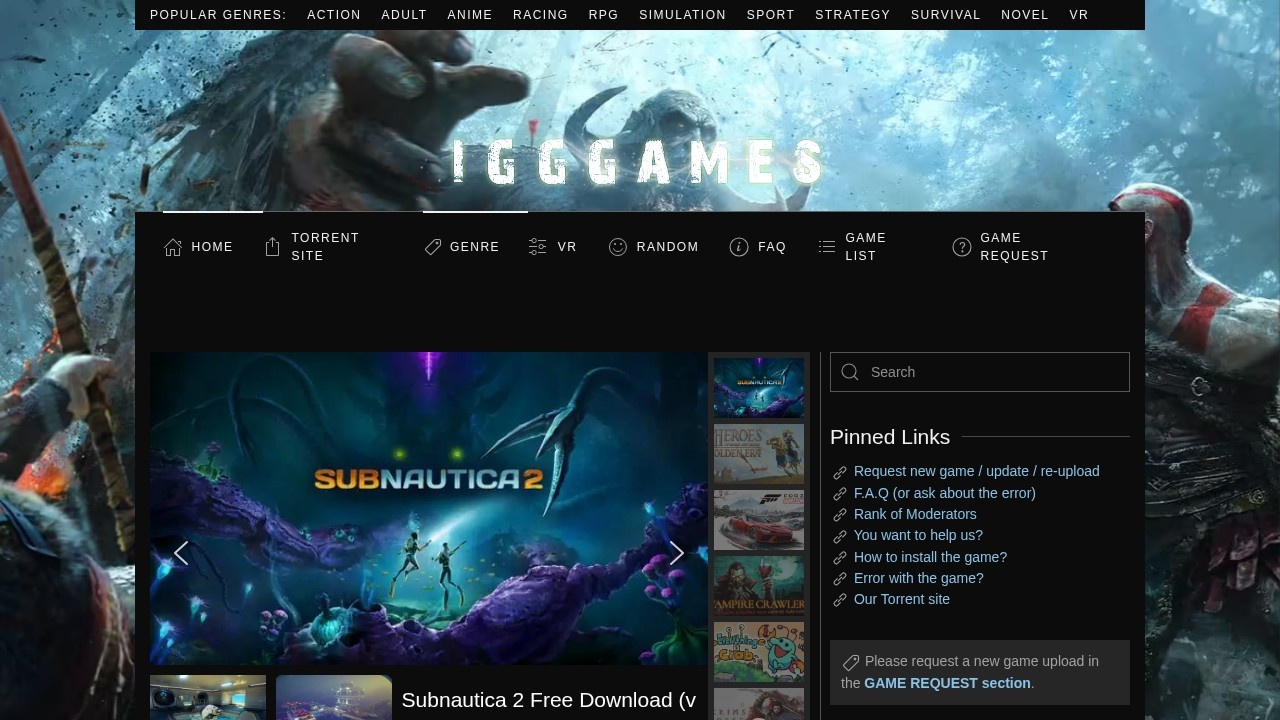
Task: Click the Game Request question-mark icon
Action: point(962,247)
